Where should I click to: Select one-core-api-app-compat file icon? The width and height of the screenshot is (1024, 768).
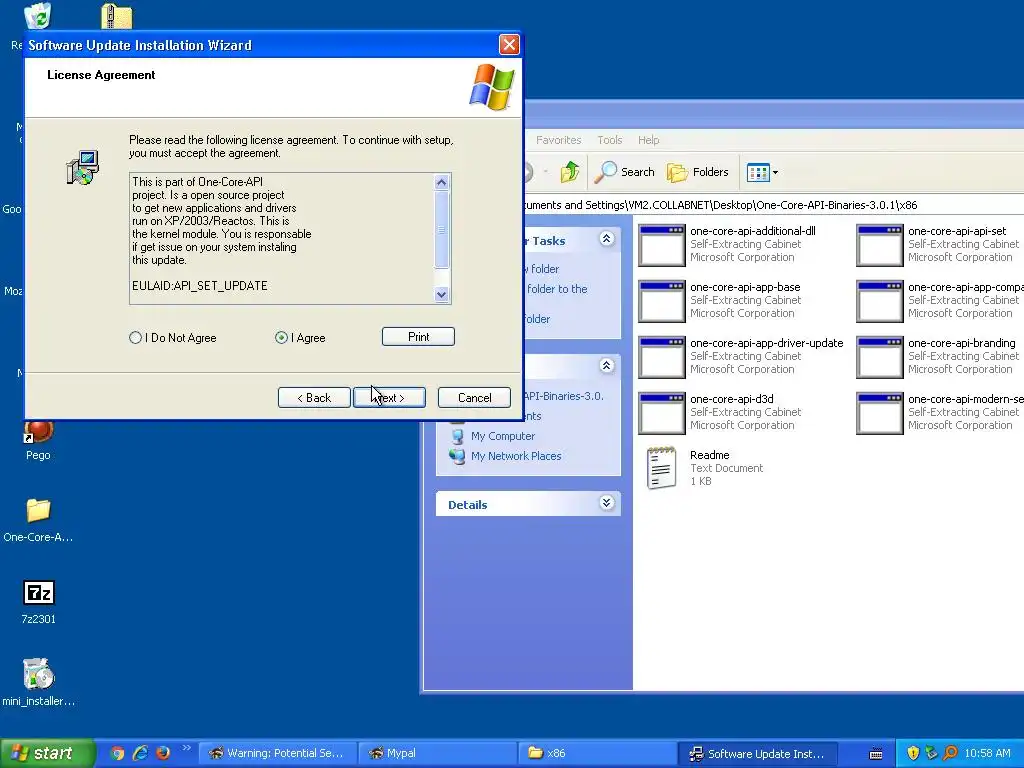[880, 301]
